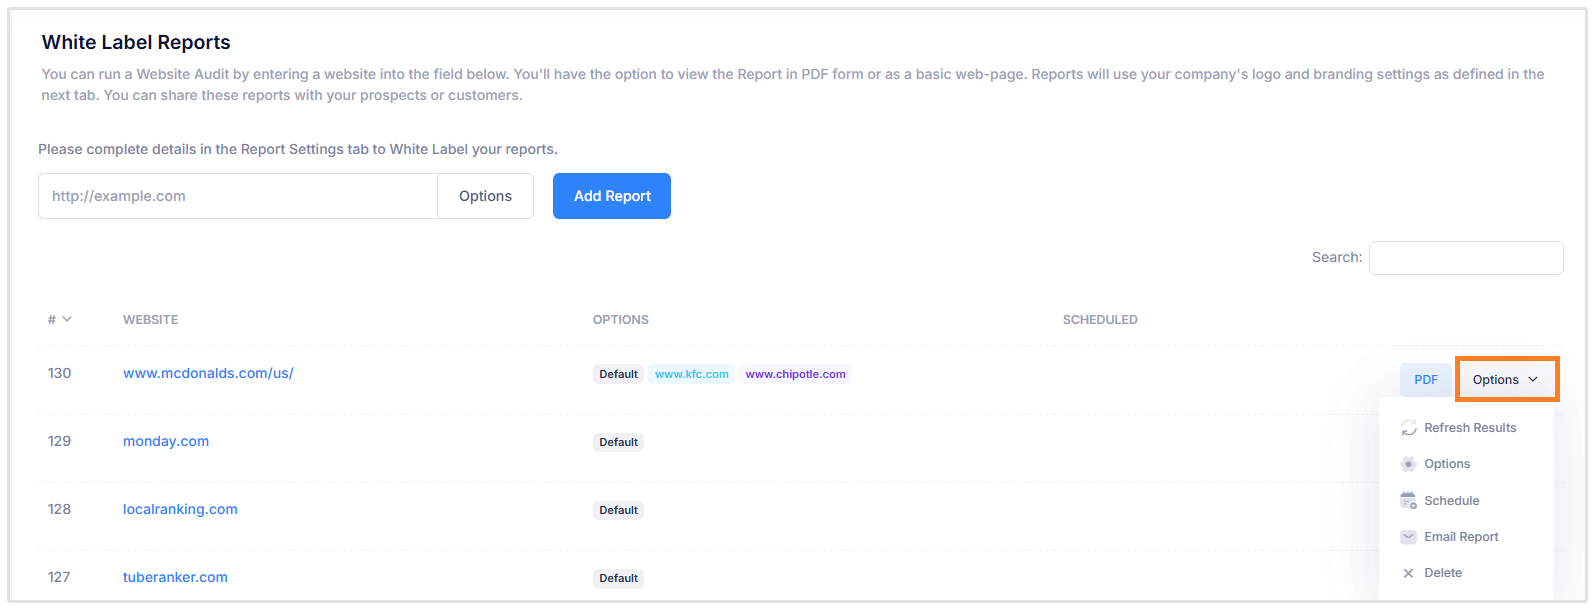Click the Delete X icon
The image size is (1595, 610).
point(1408,573)
